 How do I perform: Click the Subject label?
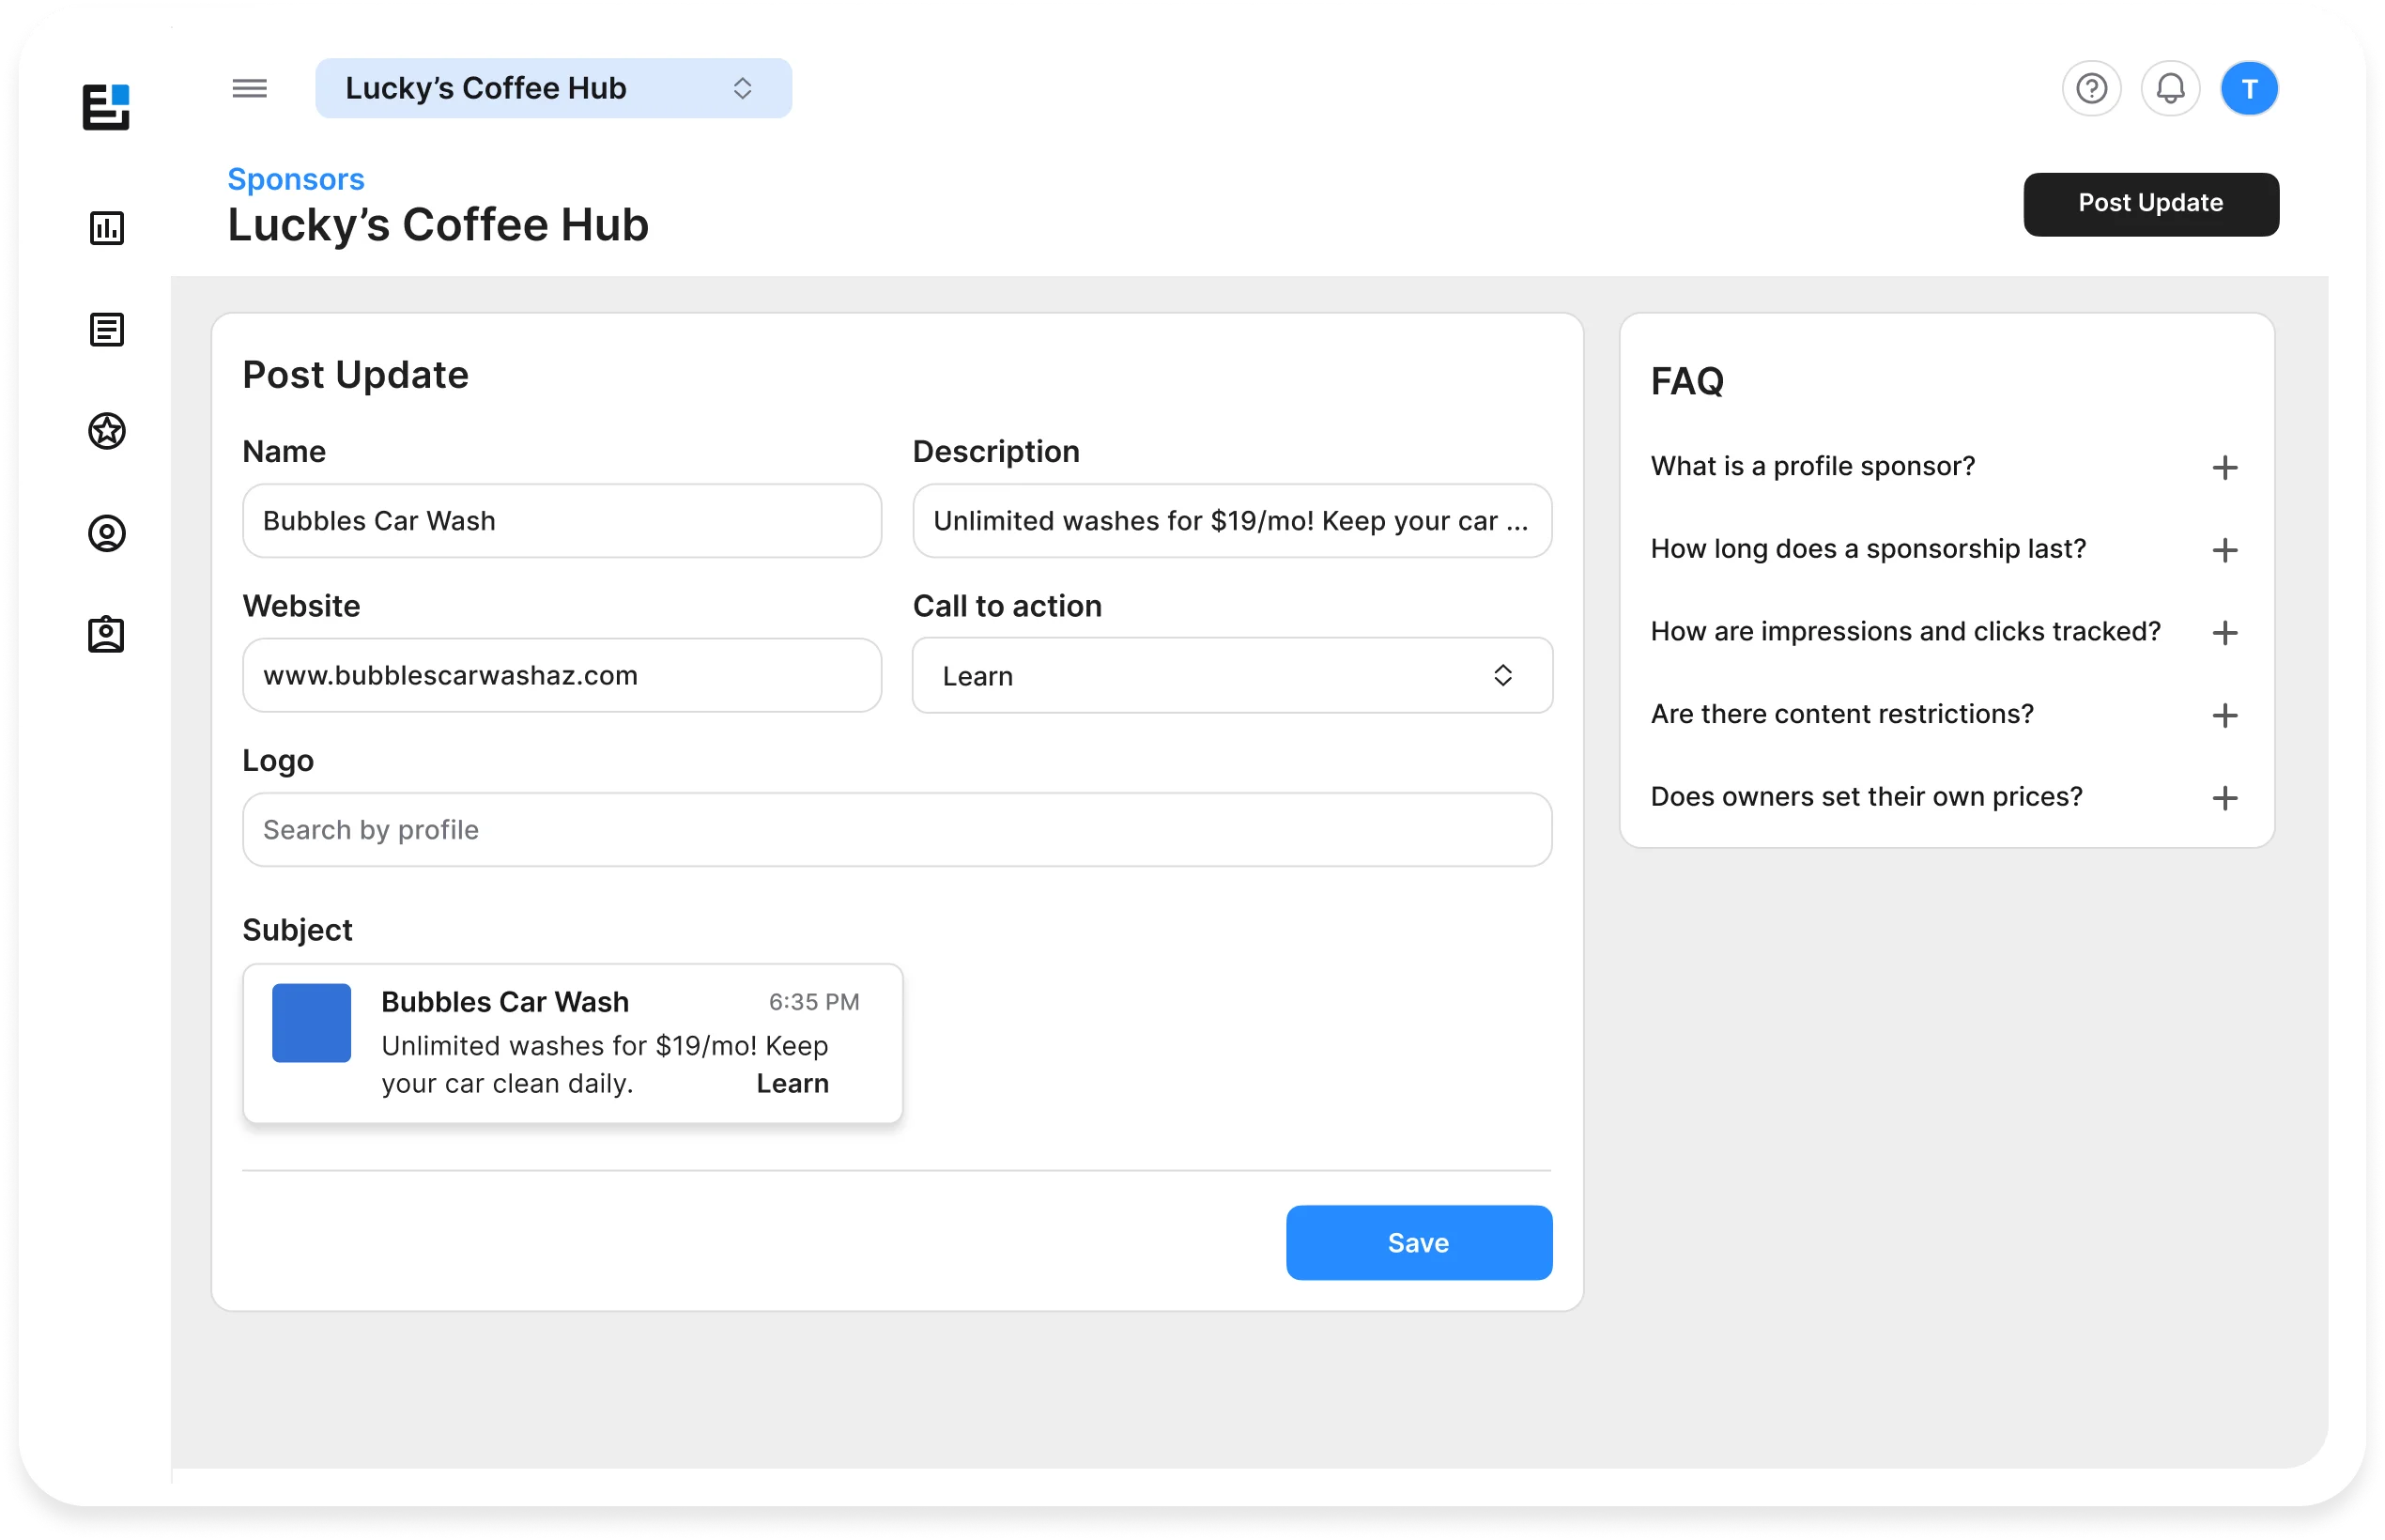(297, 931)
